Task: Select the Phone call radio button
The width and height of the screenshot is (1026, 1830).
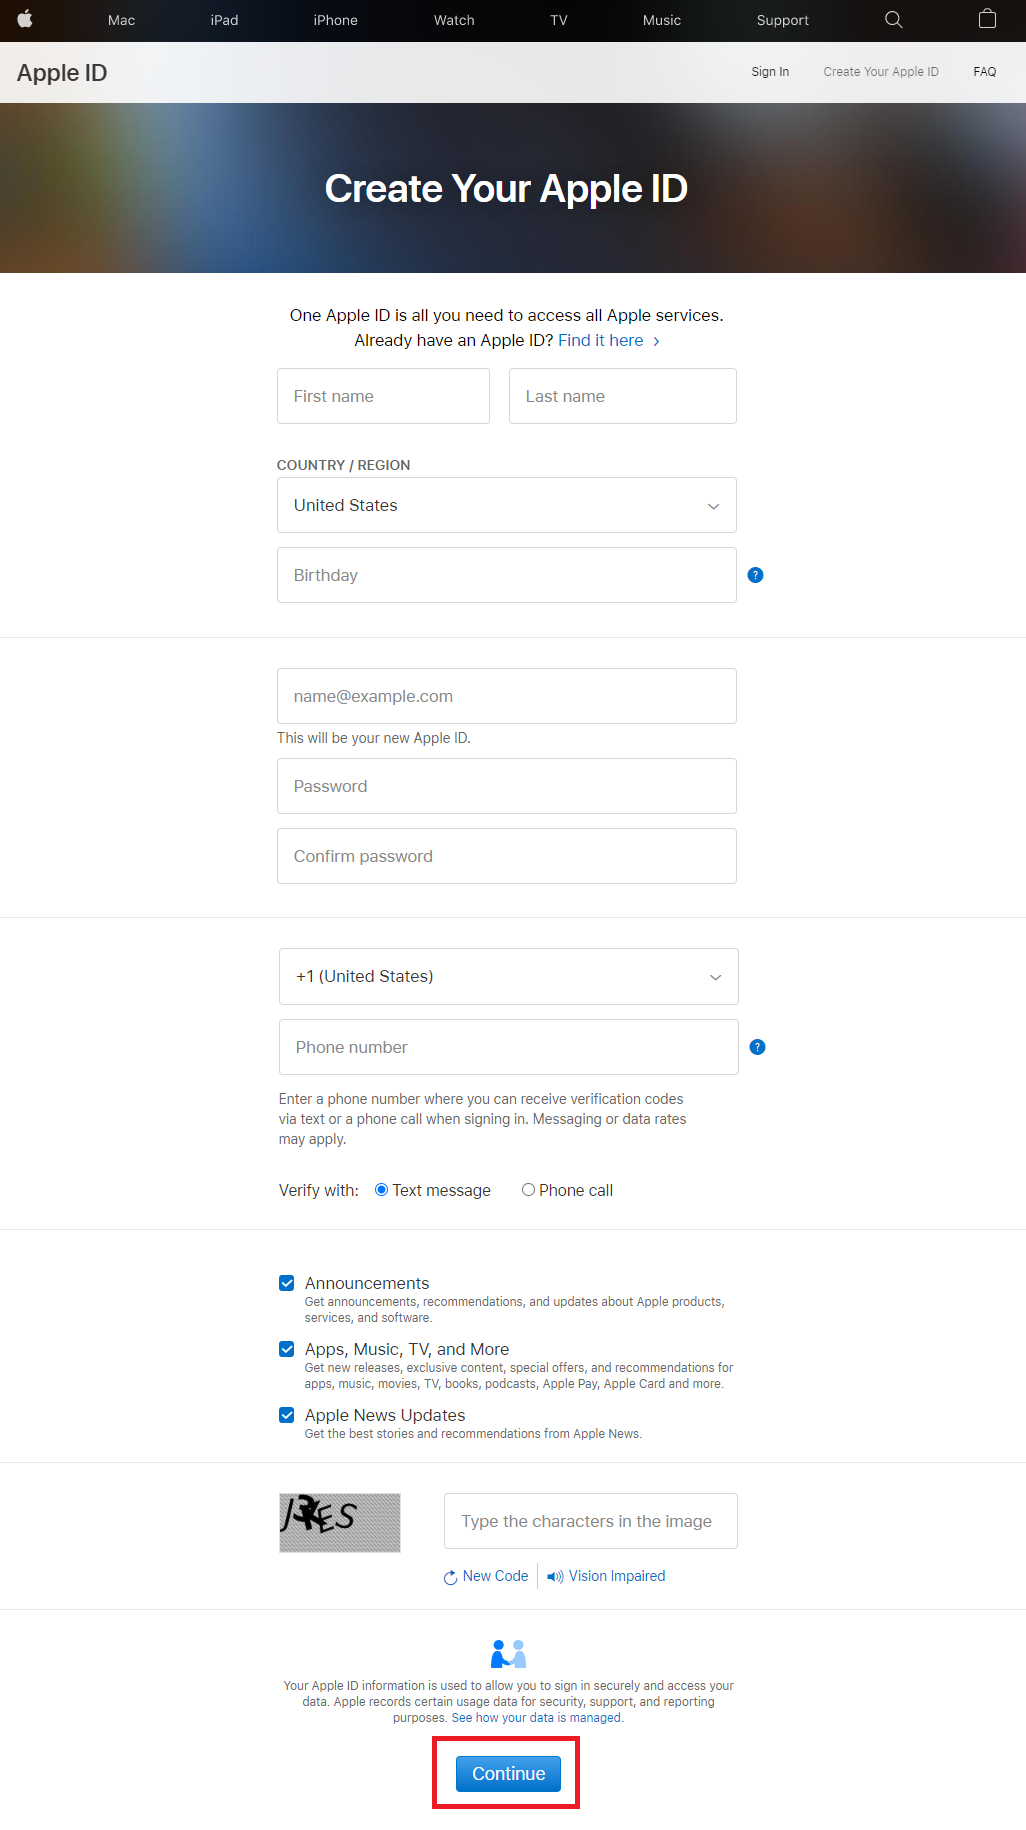Action: coord(528,1190)
